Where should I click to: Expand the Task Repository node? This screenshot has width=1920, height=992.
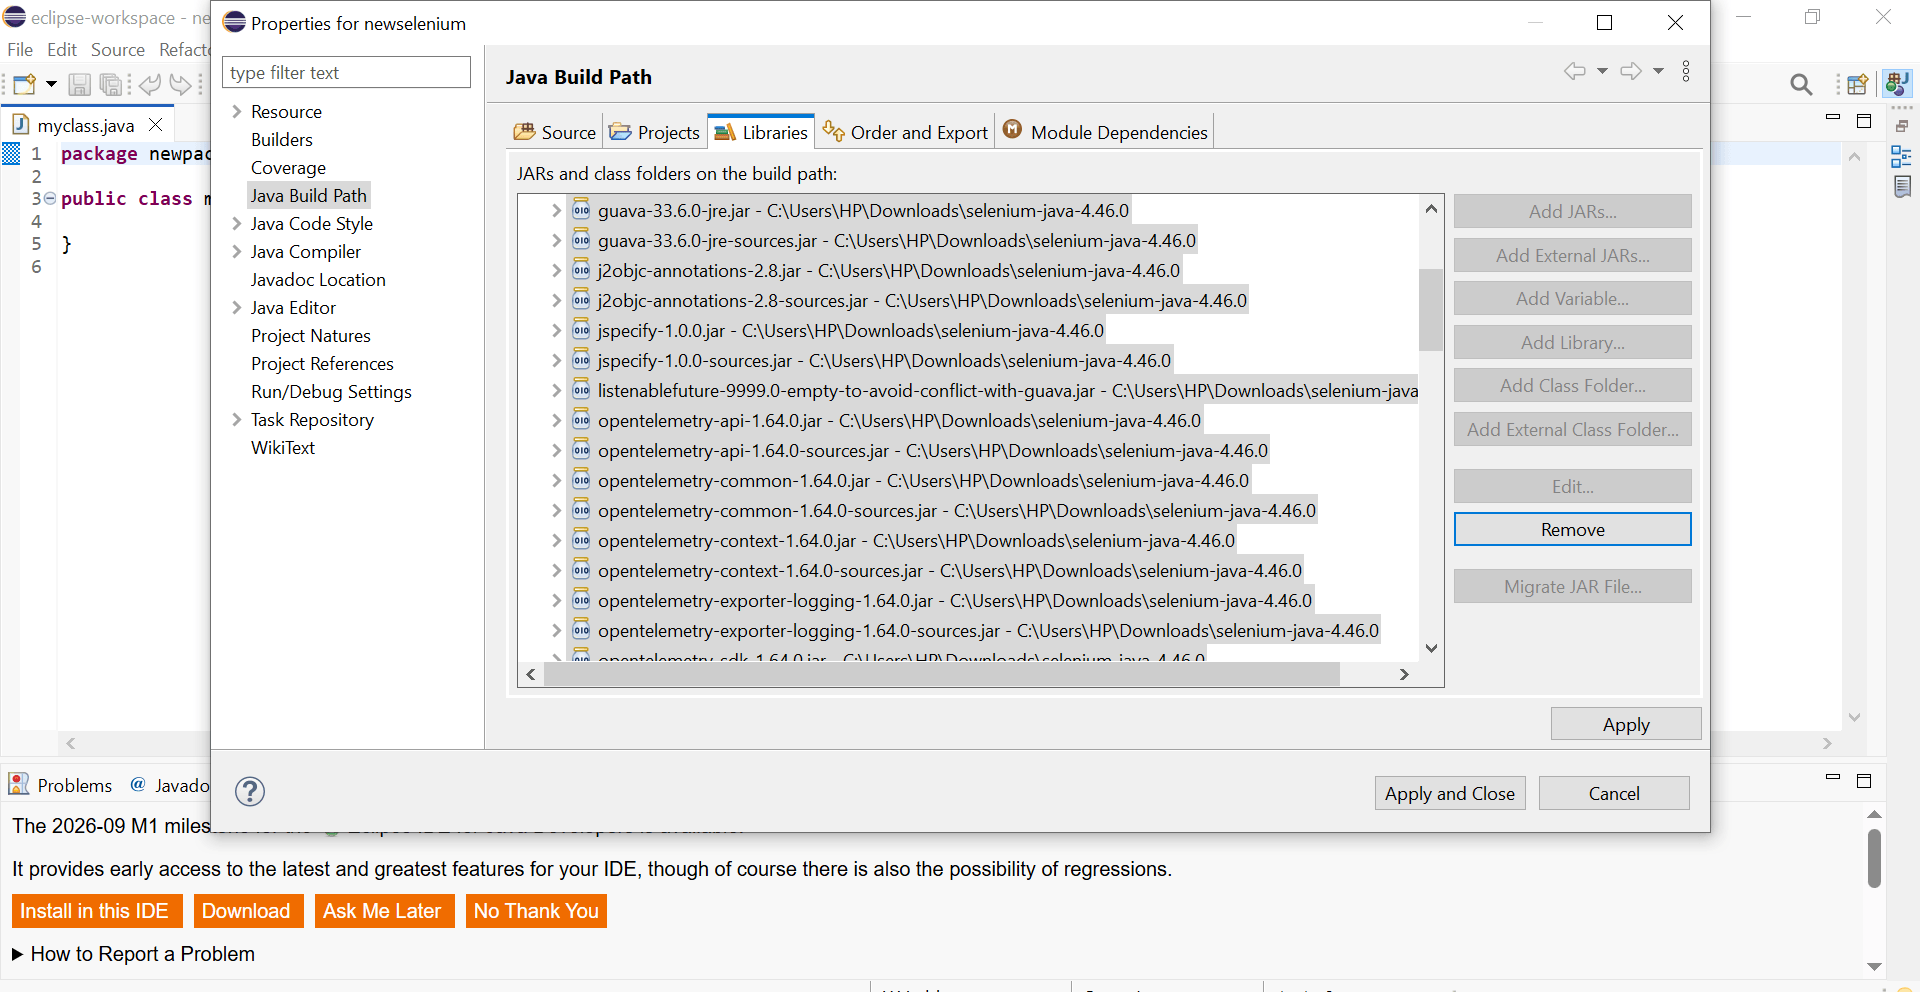pos(237,419)
